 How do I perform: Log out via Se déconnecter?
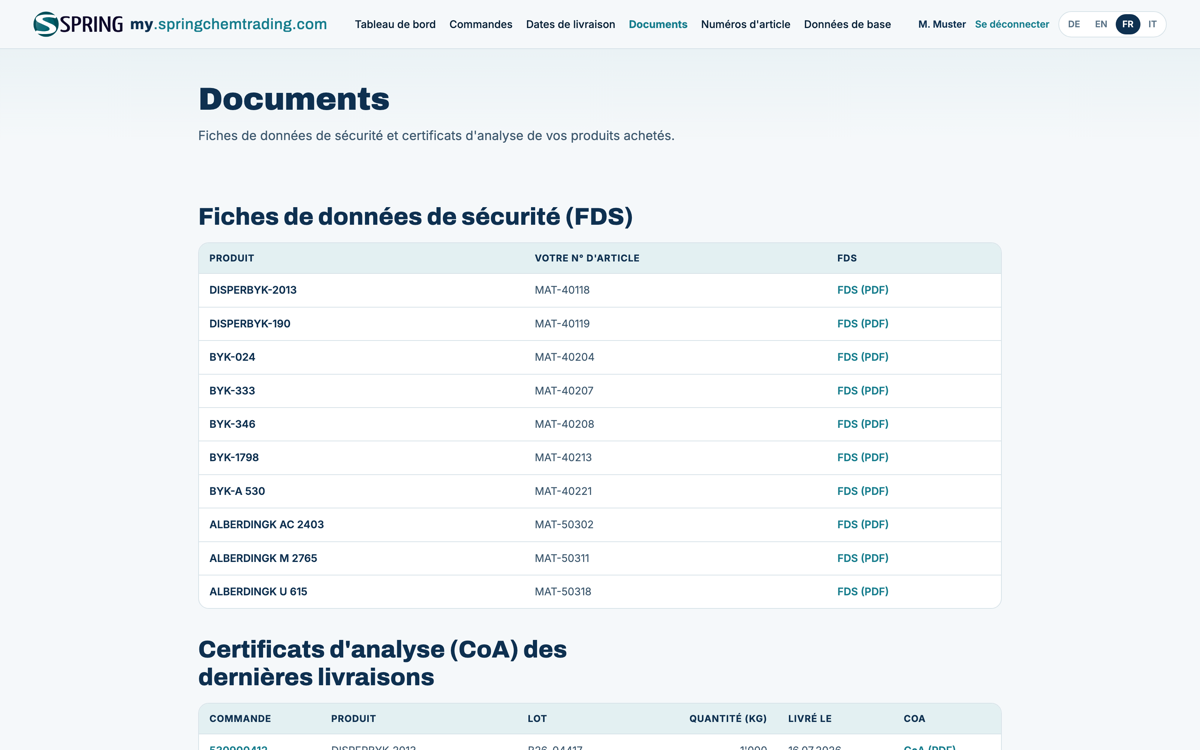click(1012, 24)
